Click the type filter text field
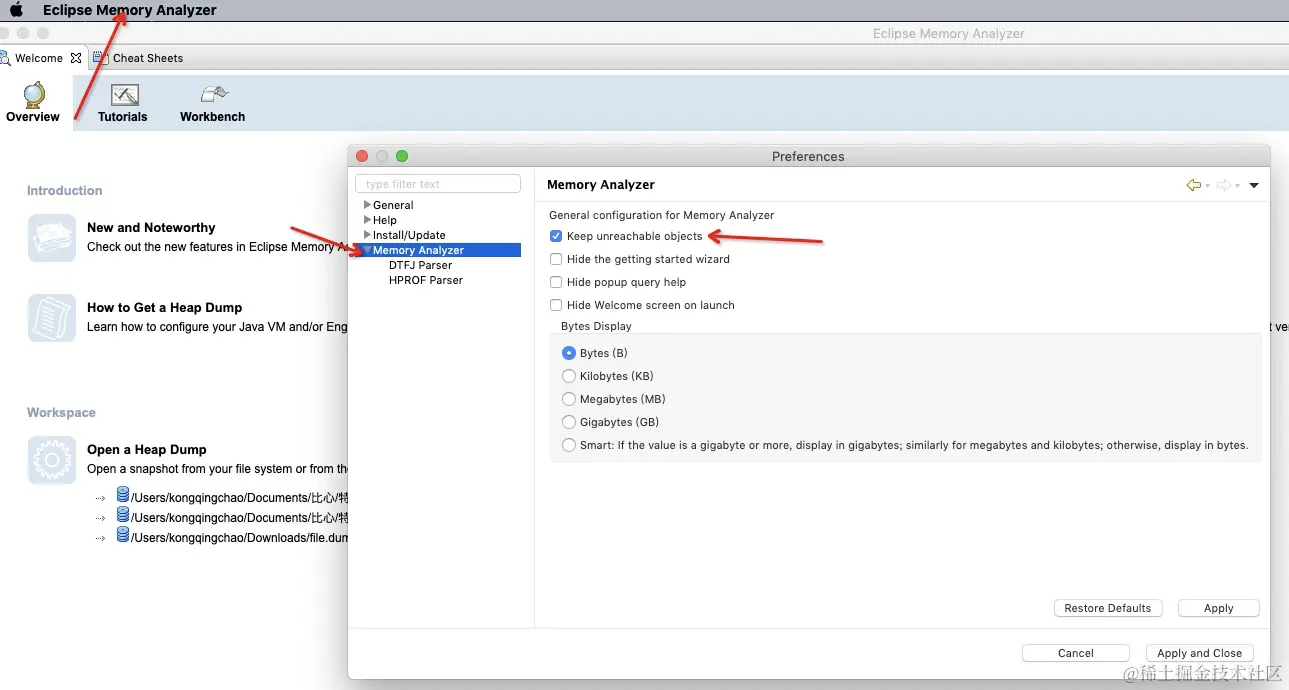 click(438, 184)
